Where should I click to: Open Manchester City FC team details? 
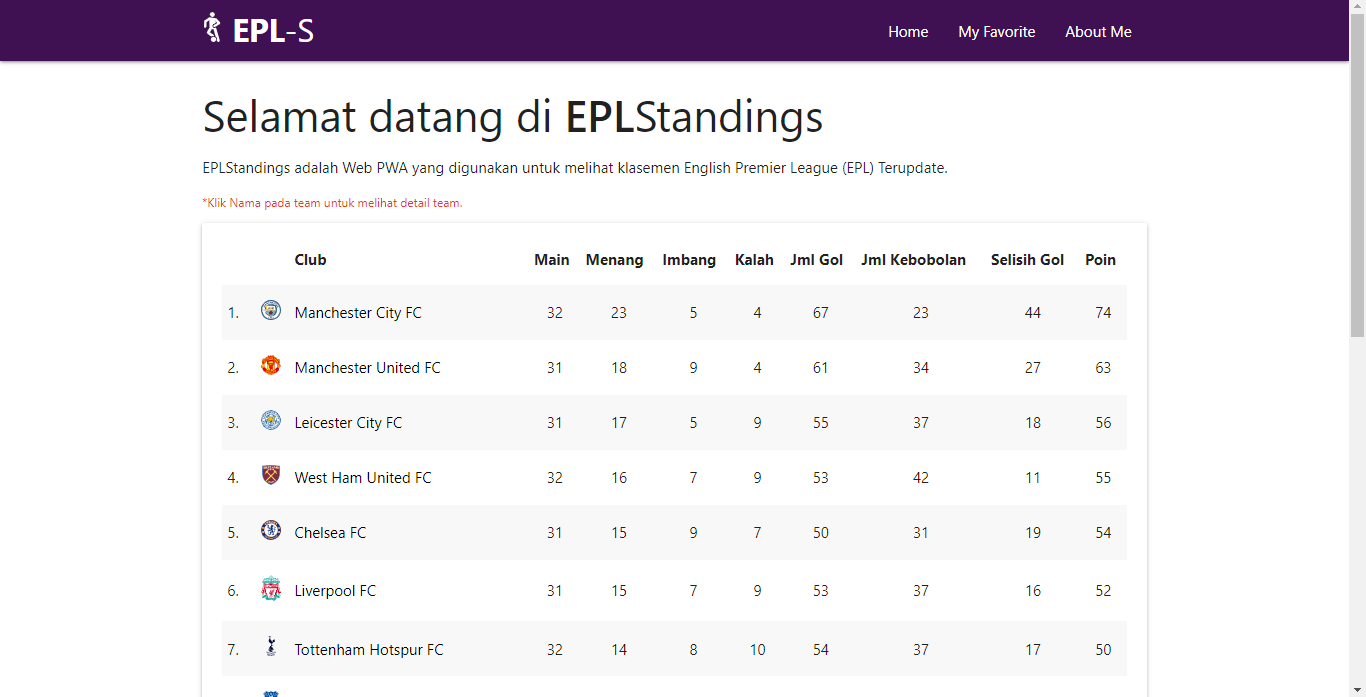(x=357, y=312)
